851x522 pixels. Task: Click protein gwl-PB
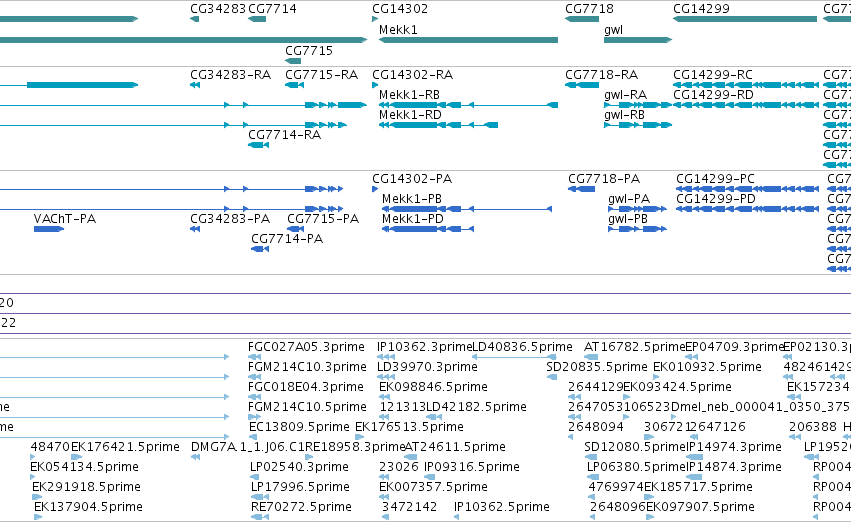point(628,219)
